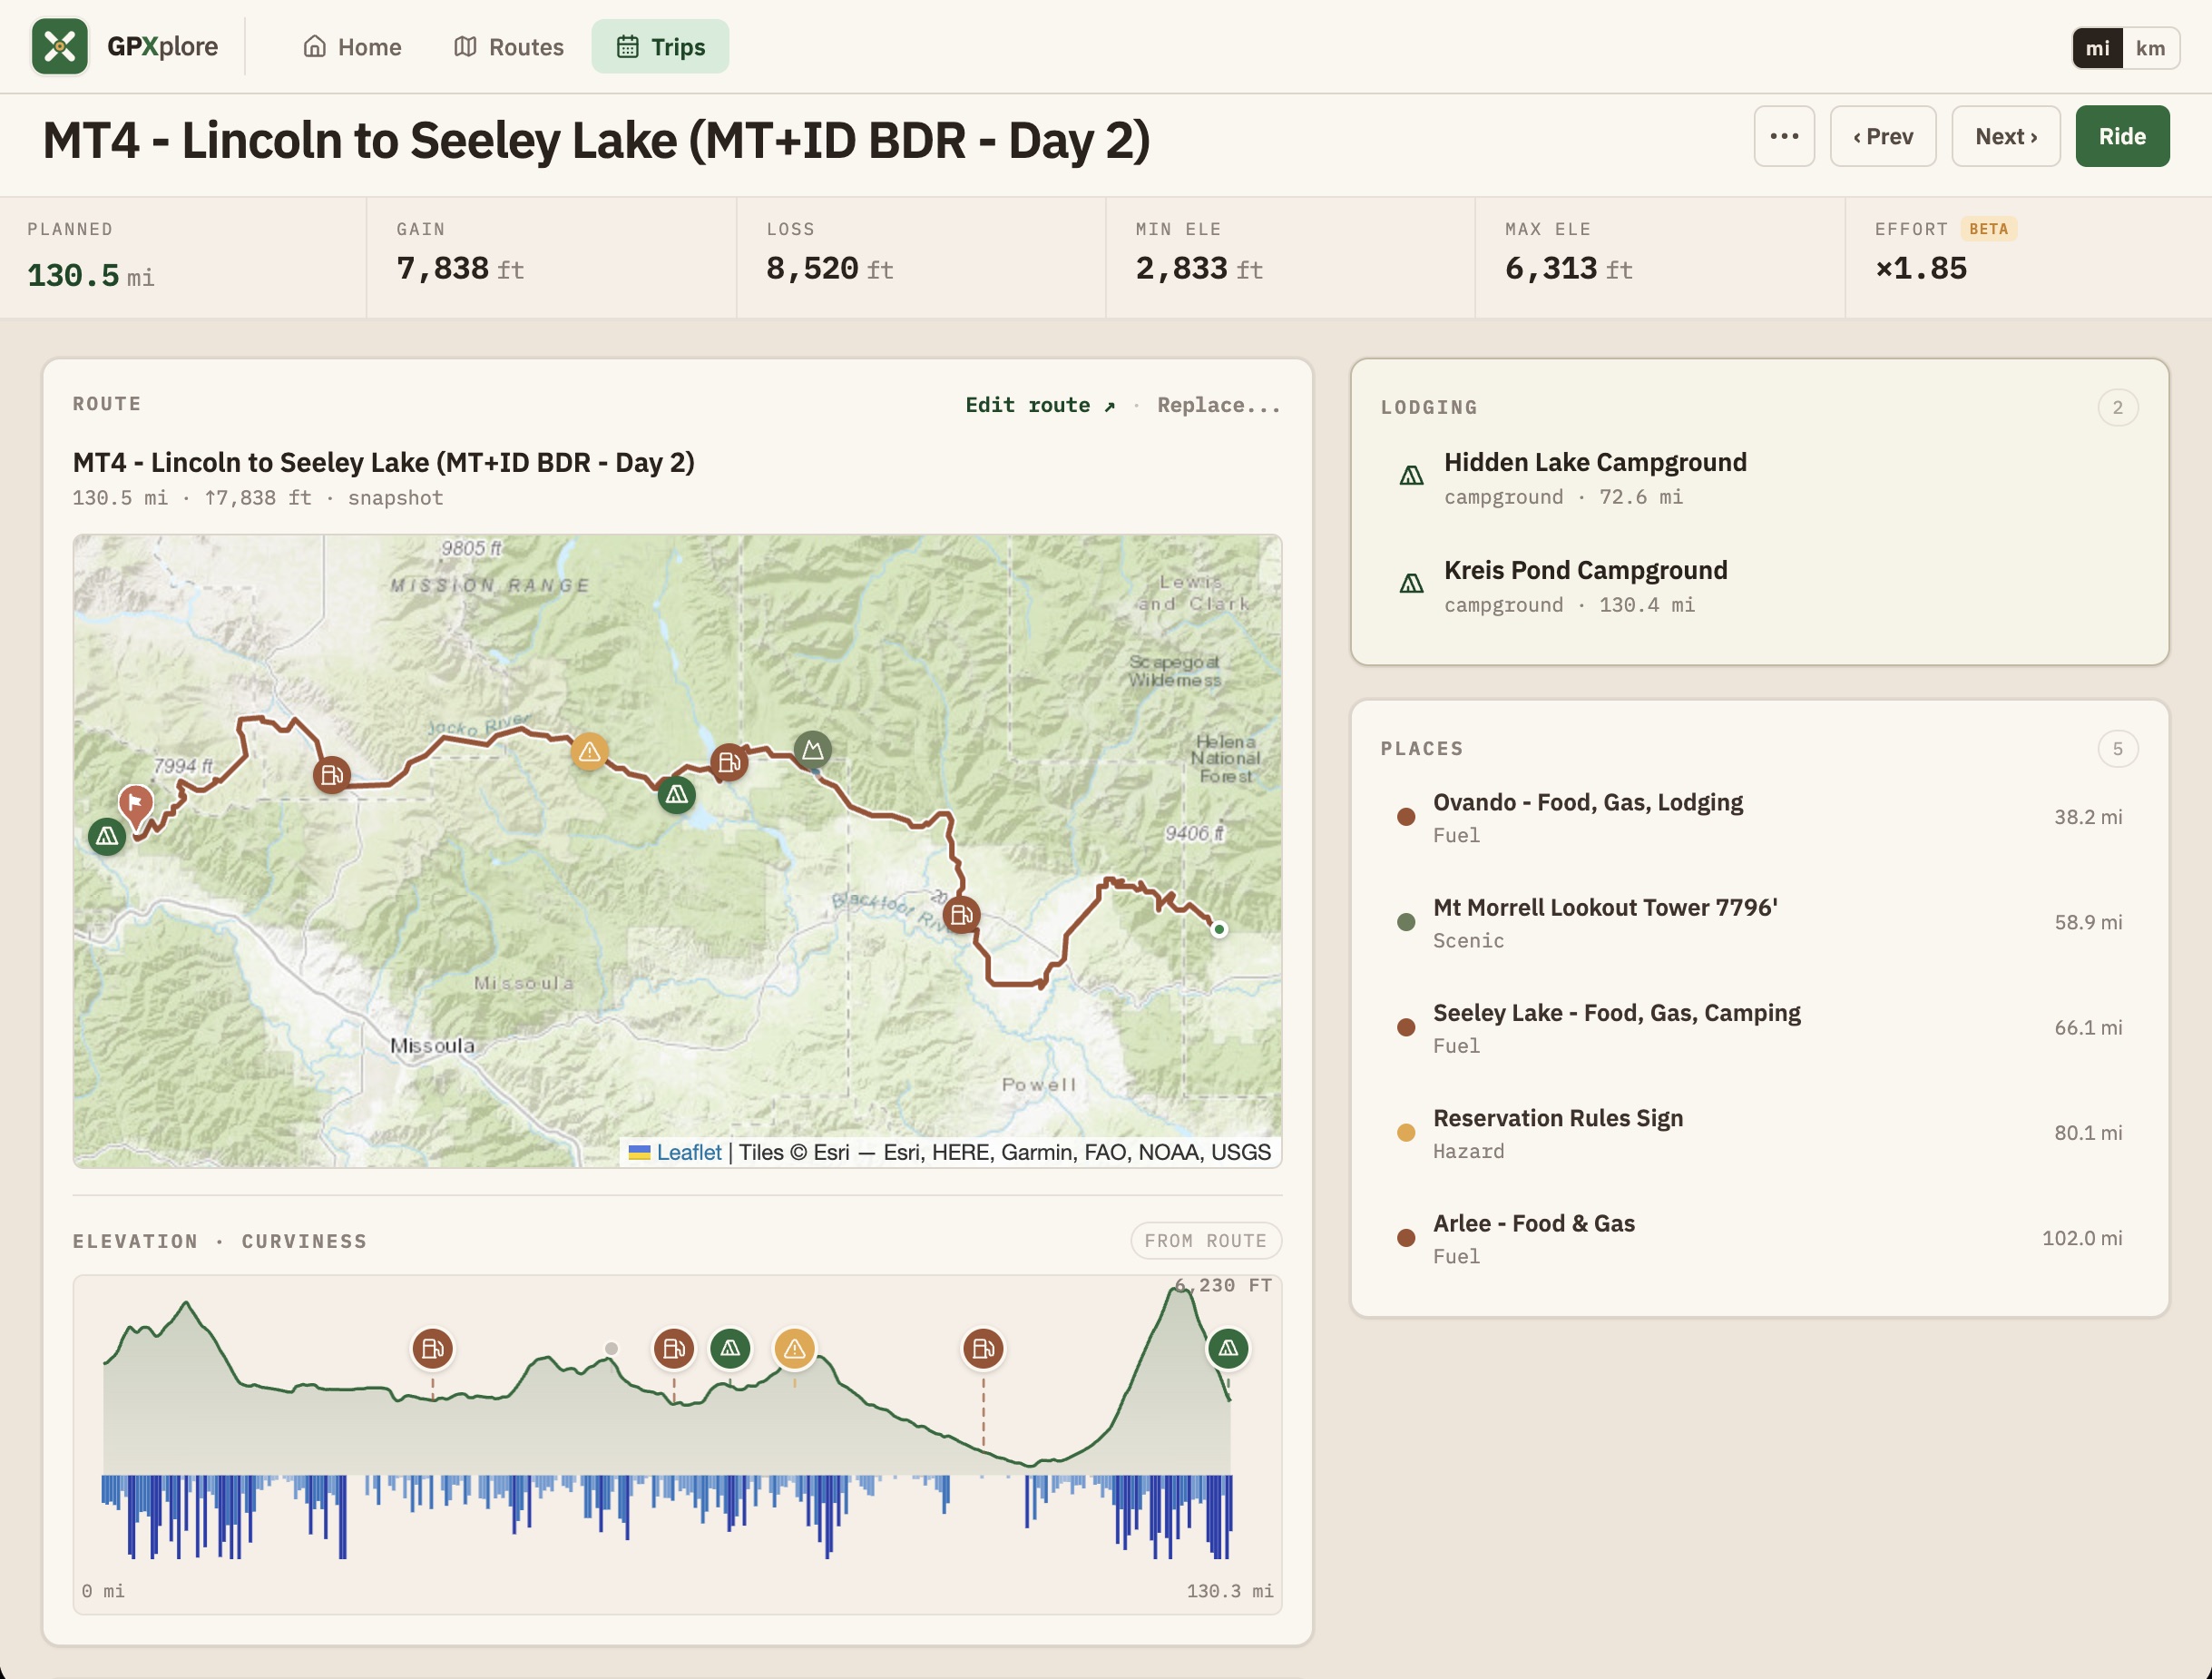Click the Kreis Pond Campground tent icon
2212x1679 pixels.
coord(1411,583)
